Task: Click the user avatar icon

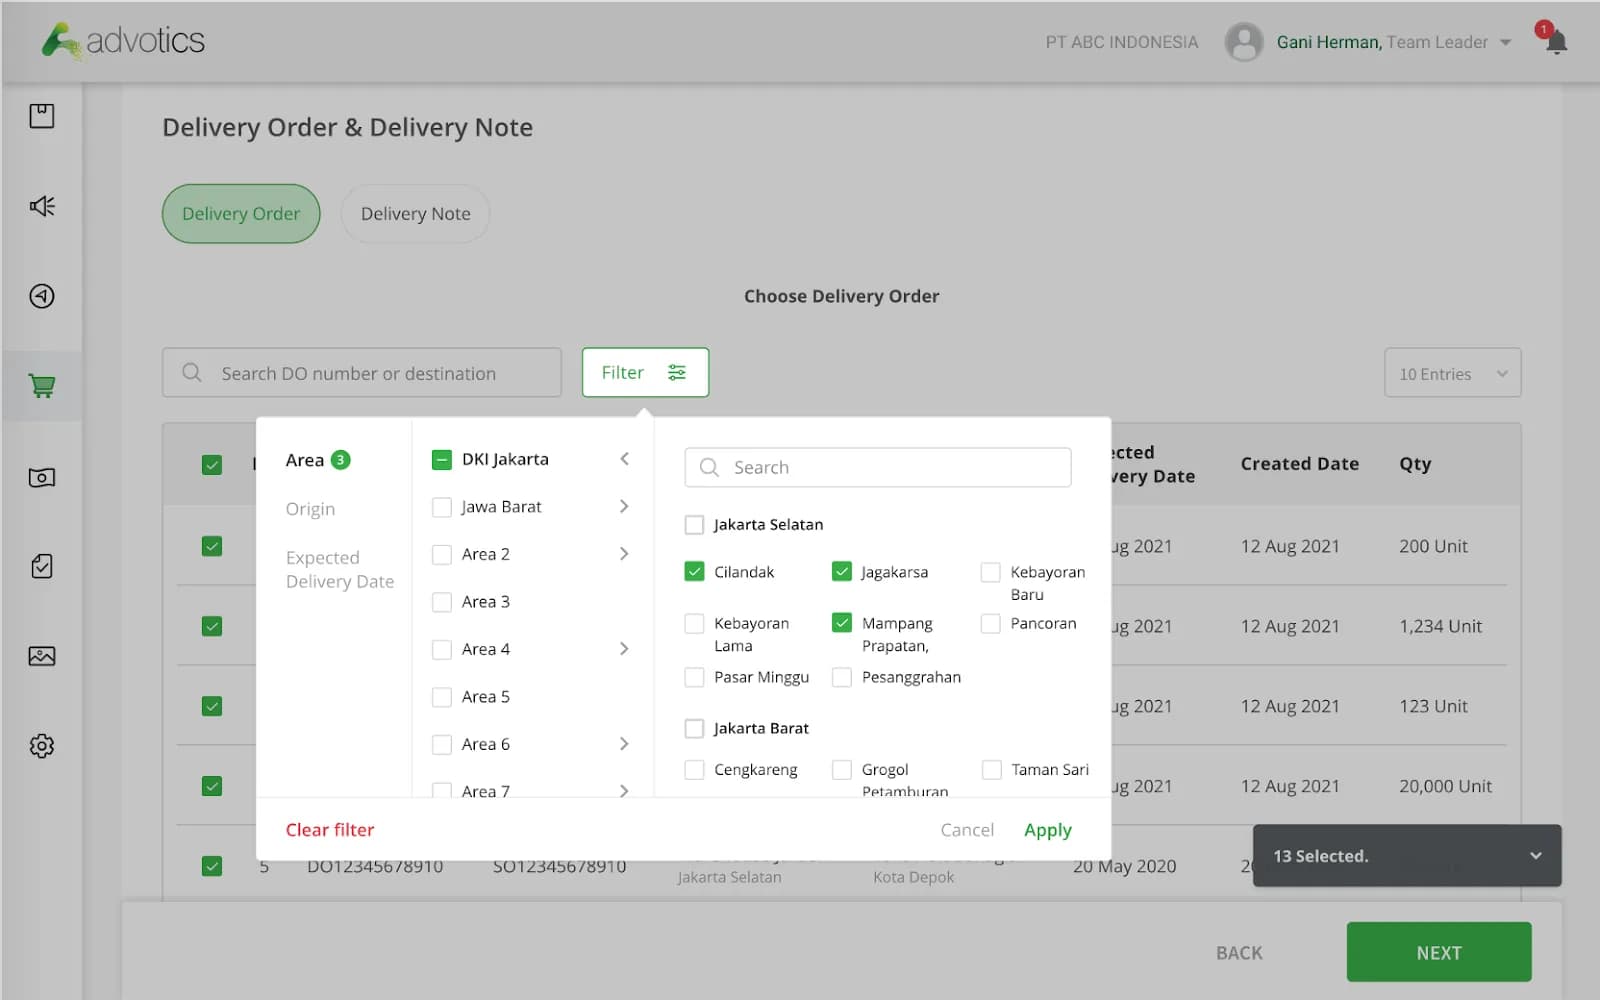Action: [1244, 42]
